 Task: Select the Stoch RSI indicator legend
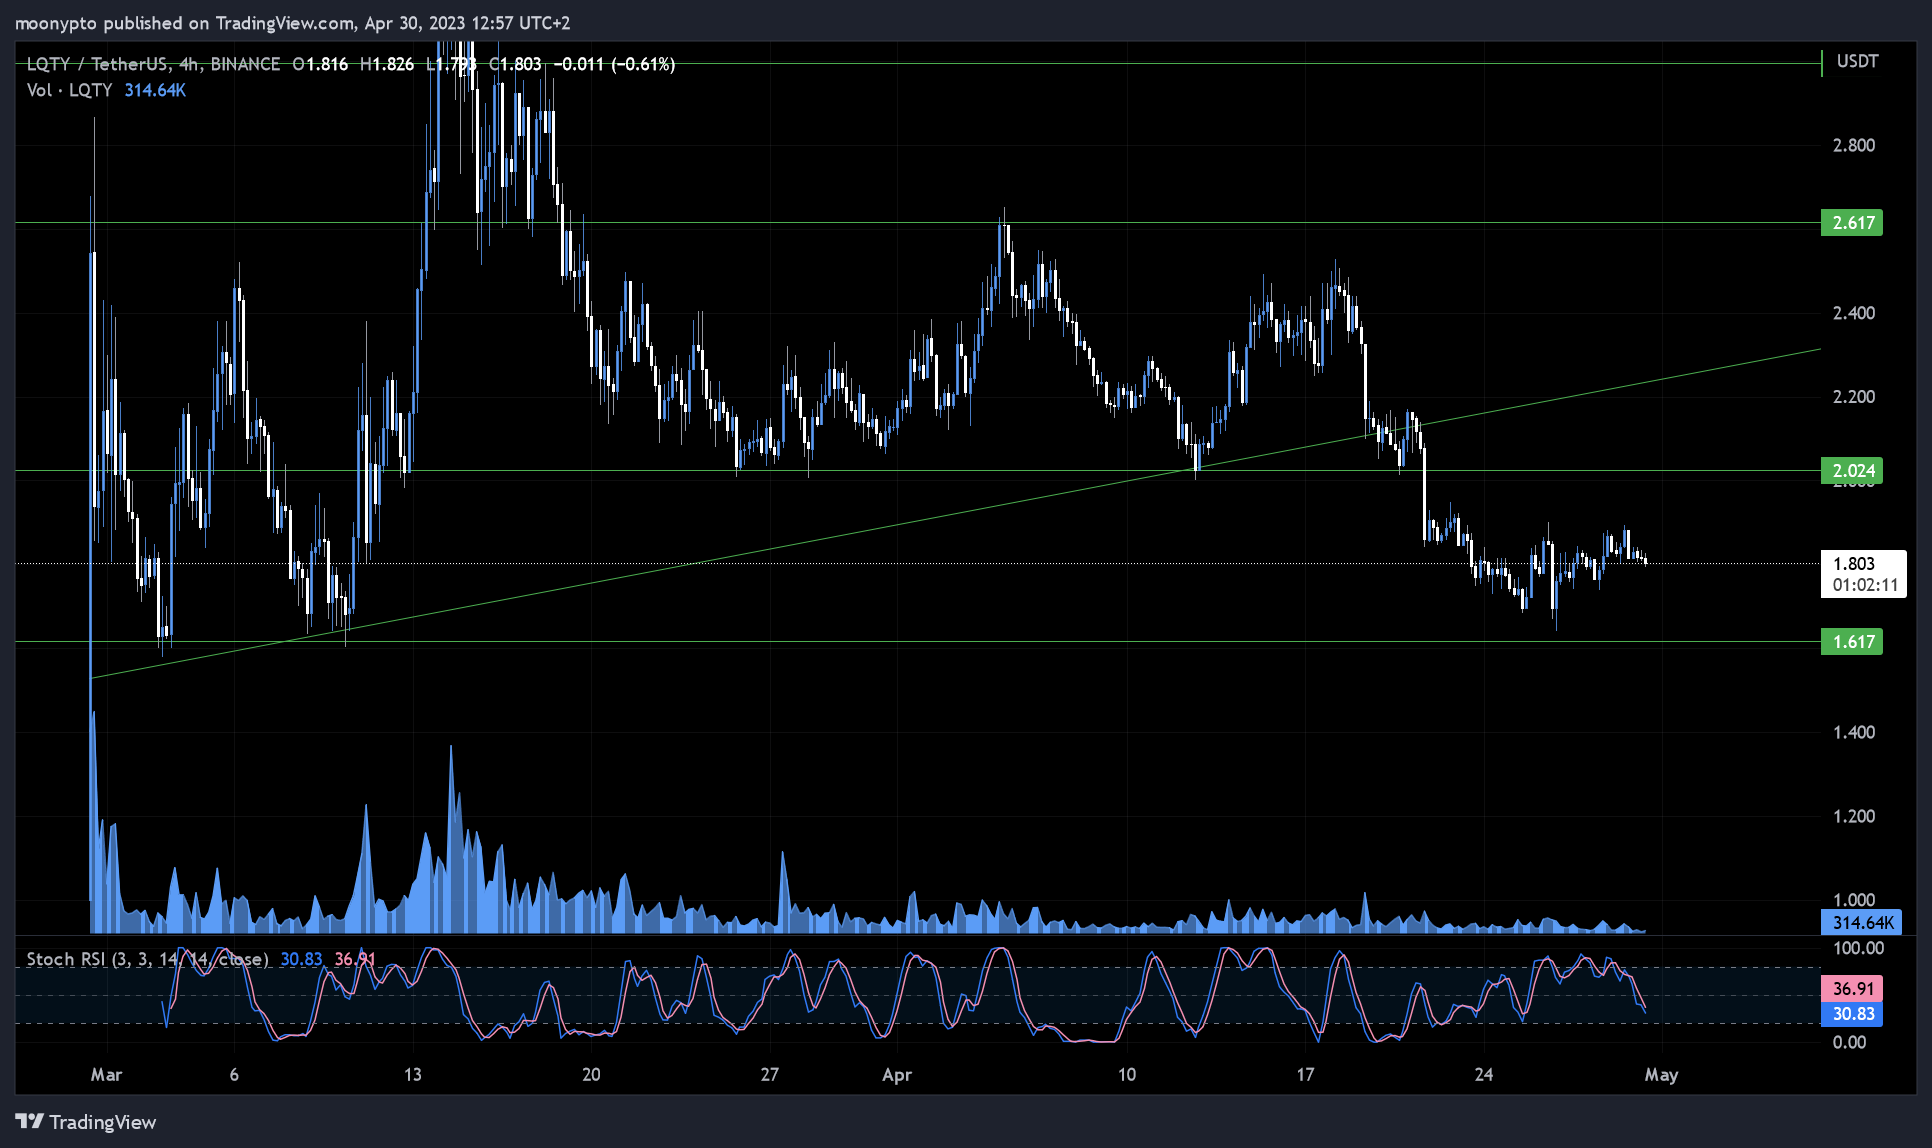147,959
